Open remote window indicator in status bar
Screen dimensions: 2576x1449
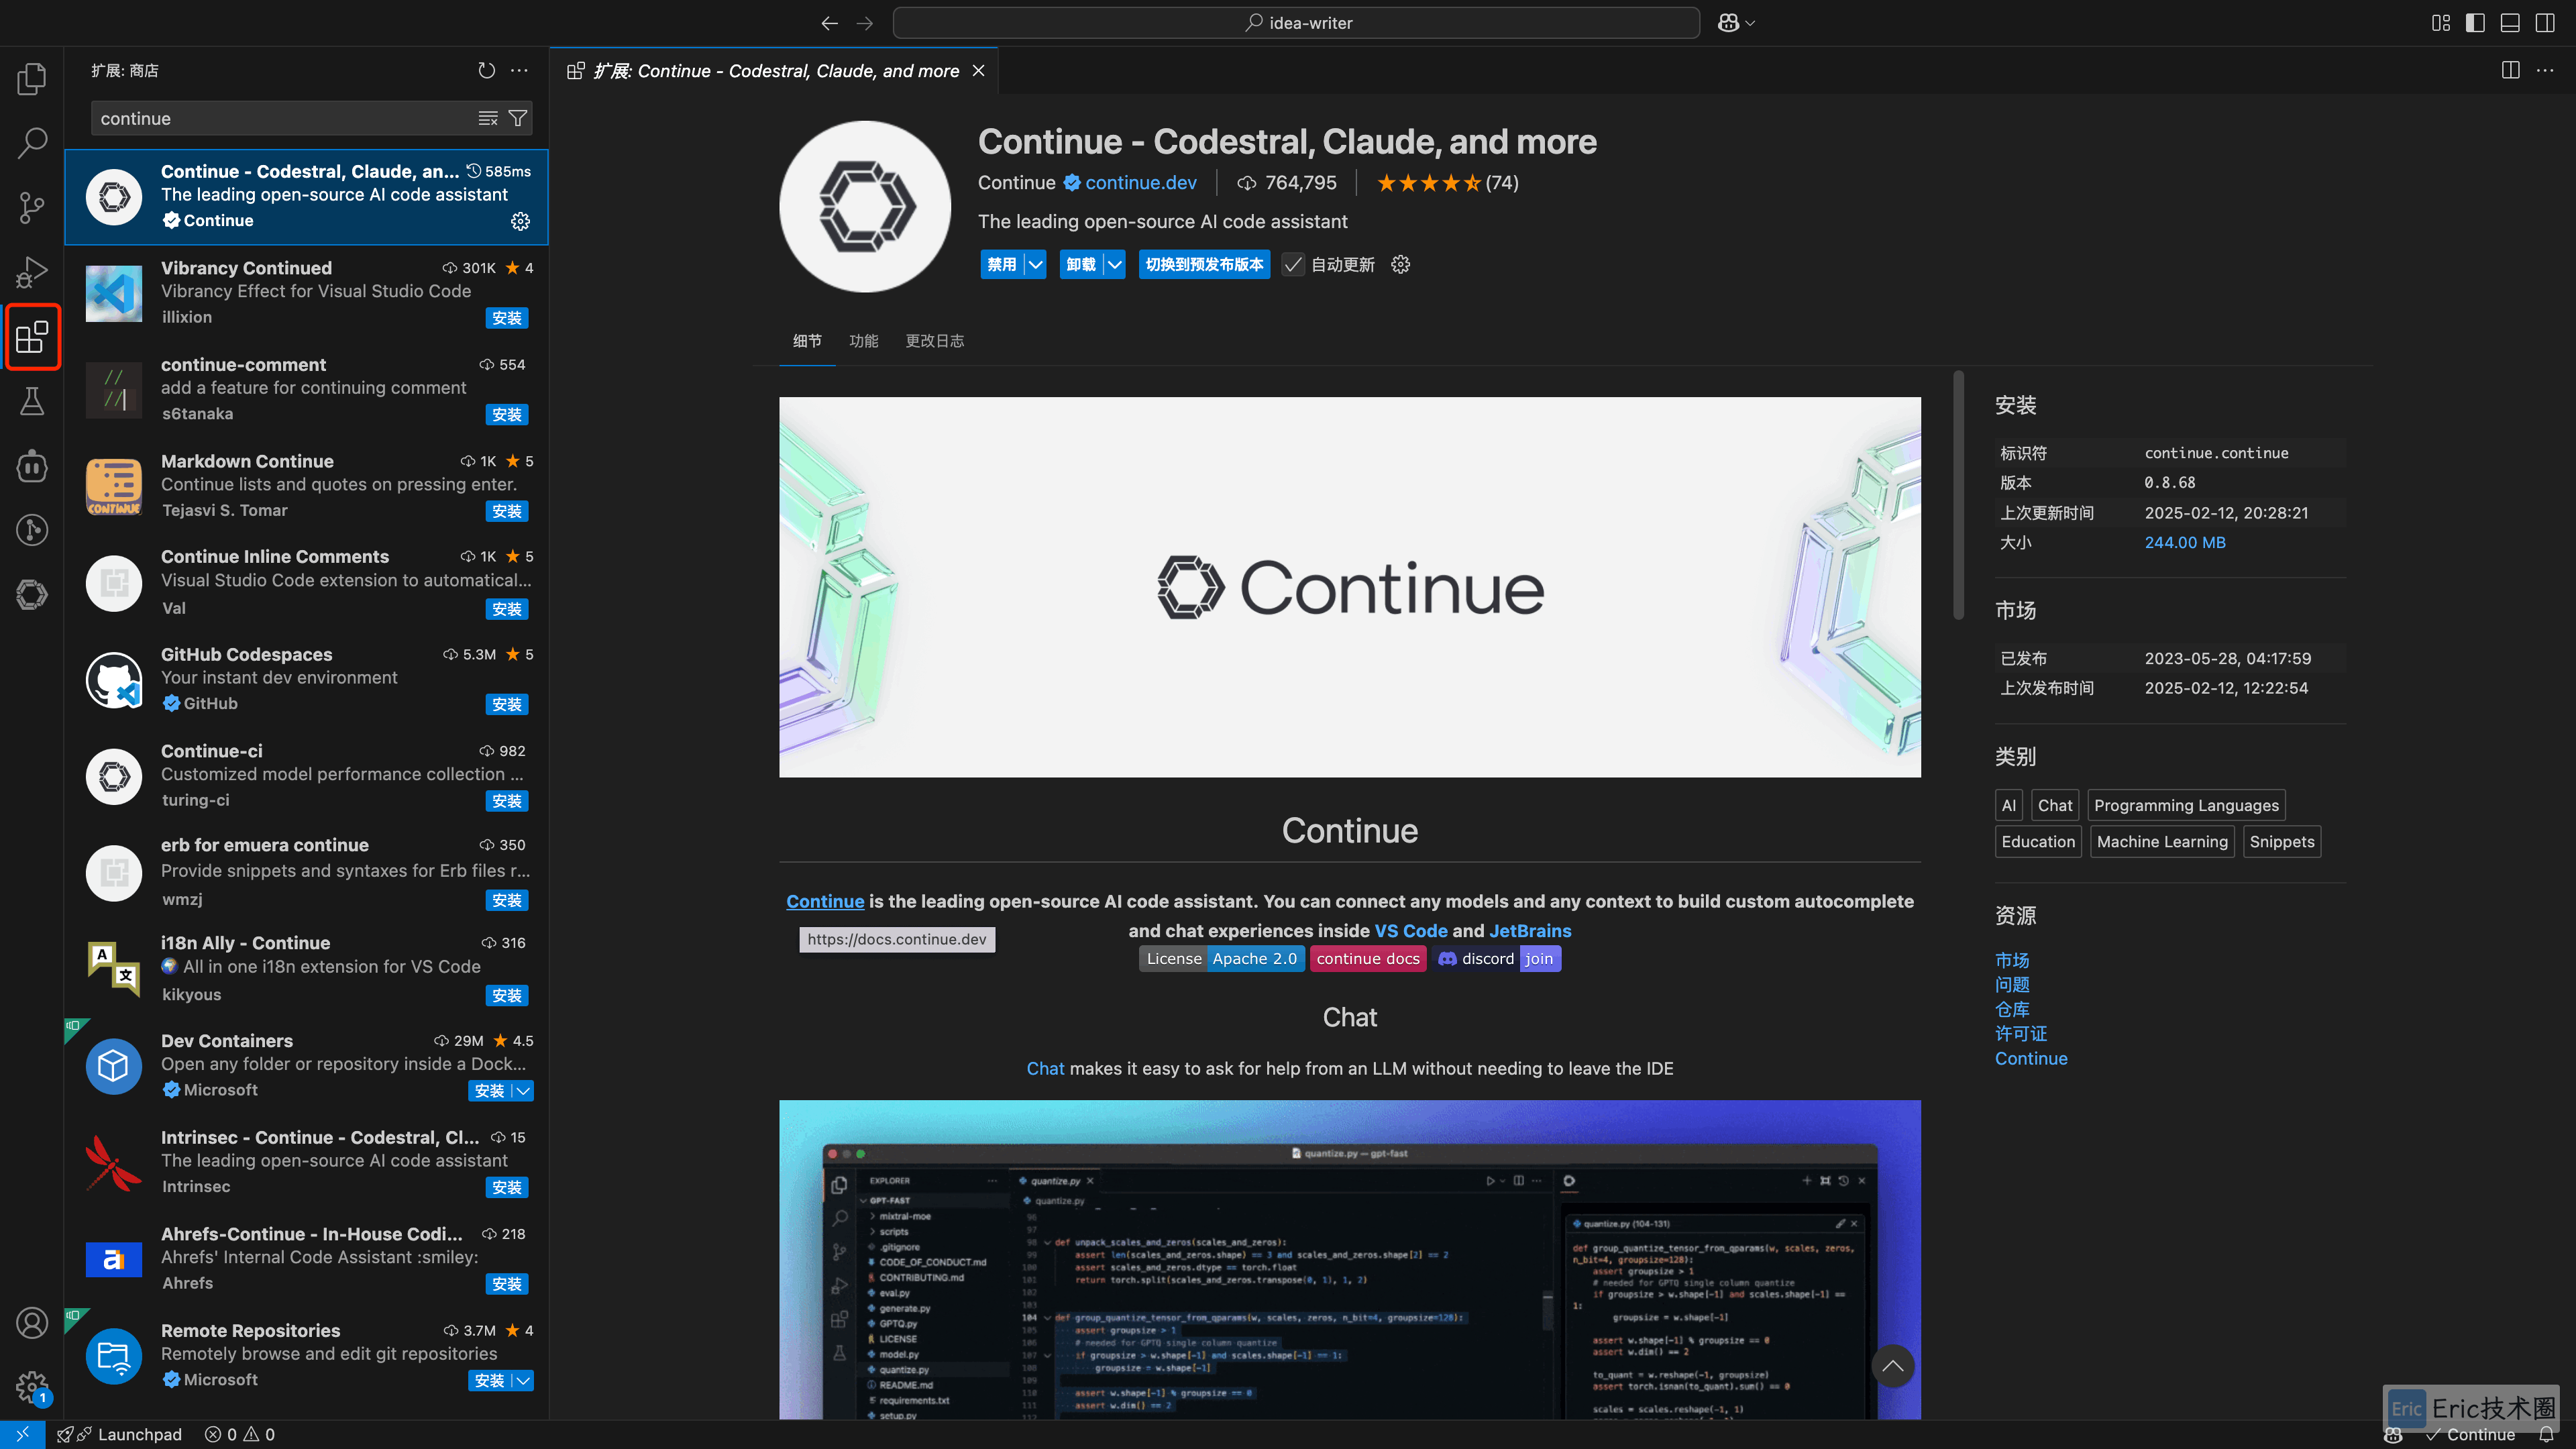tap(22, 1434)
